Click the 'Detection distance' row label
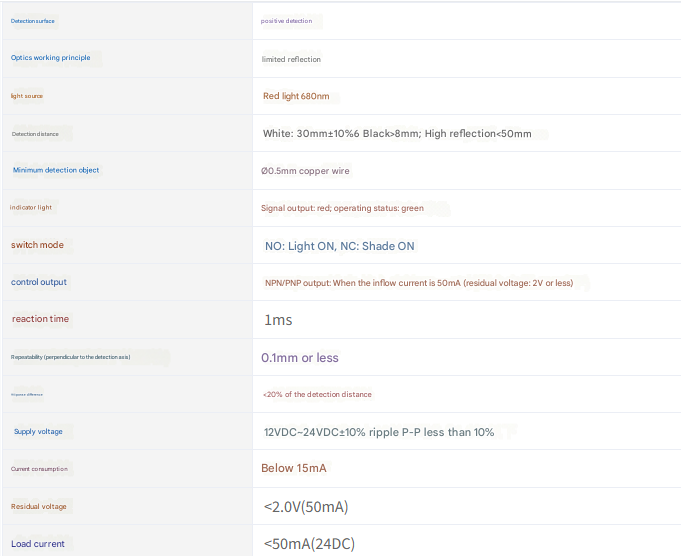The width and height of the screenshot is (681, 556). 36,134
